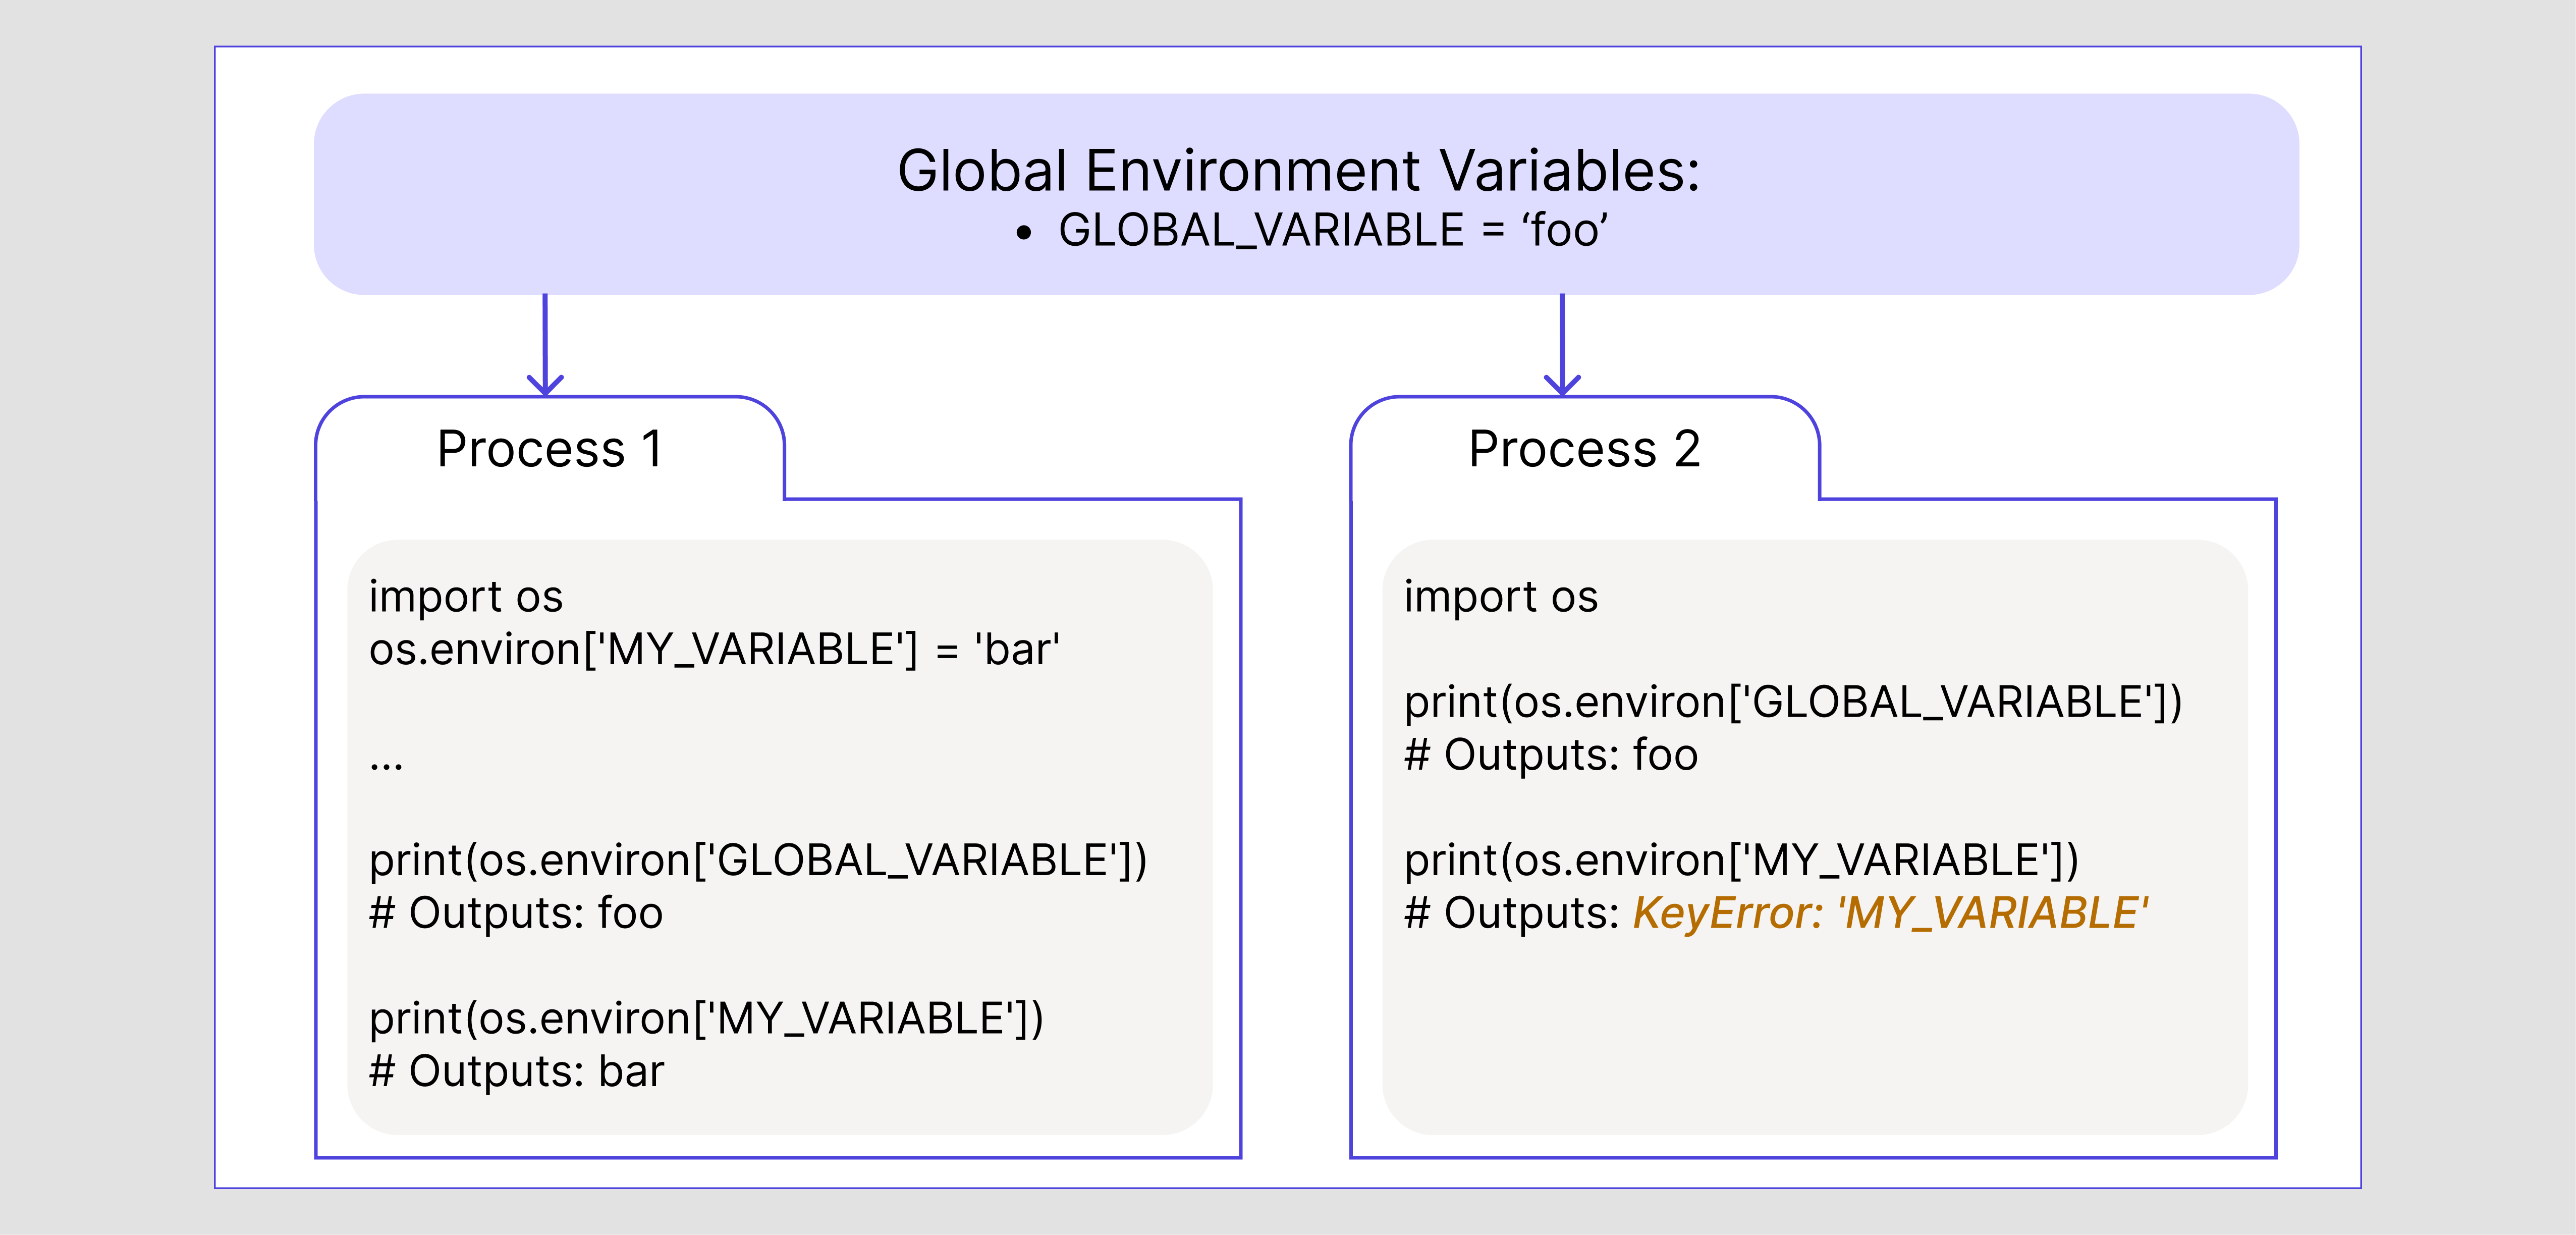Click the arrow pointing to Process 1

(545, 344)
